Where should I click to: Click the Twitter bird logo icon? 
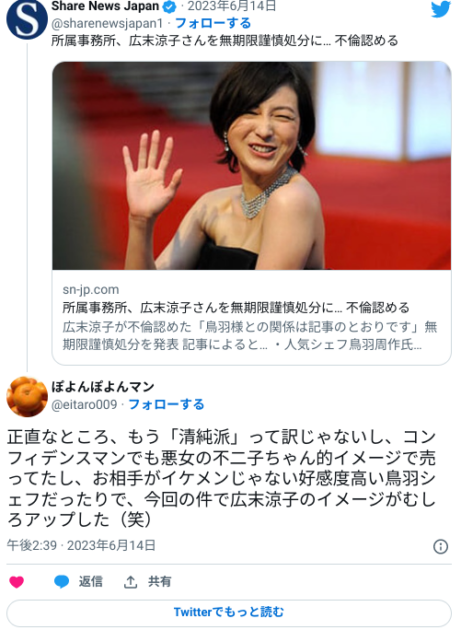441,10
